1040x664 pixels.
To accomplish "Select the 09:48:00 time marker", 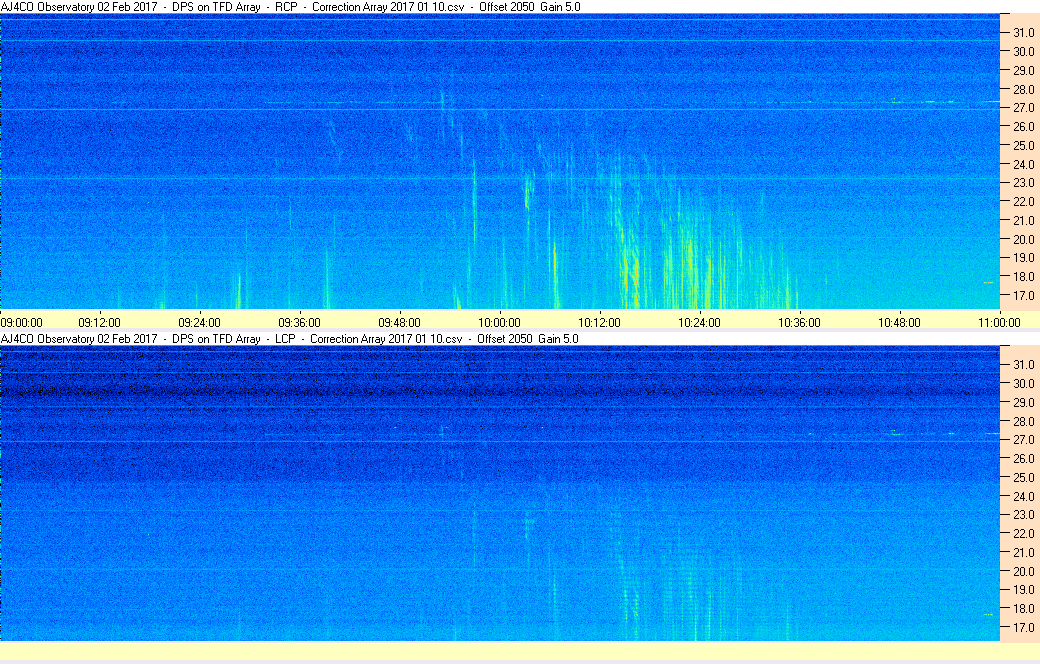I will coord(399,322).
